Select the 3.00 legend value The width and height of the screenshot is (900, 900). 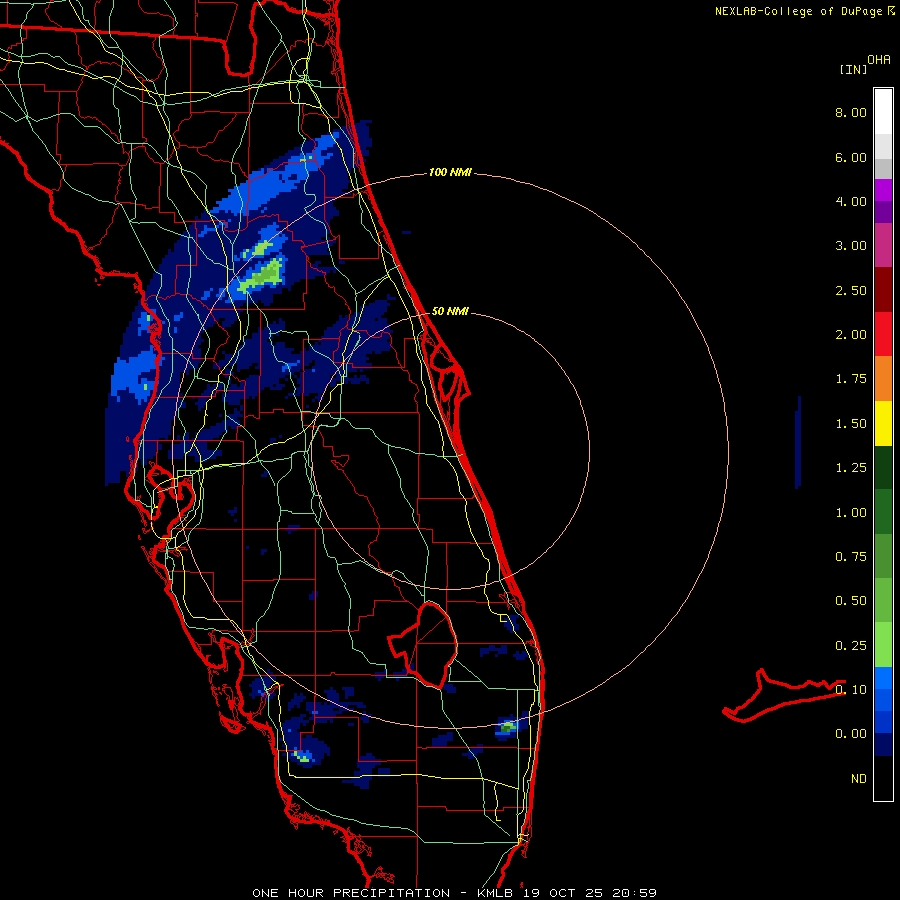coord(851,246)
